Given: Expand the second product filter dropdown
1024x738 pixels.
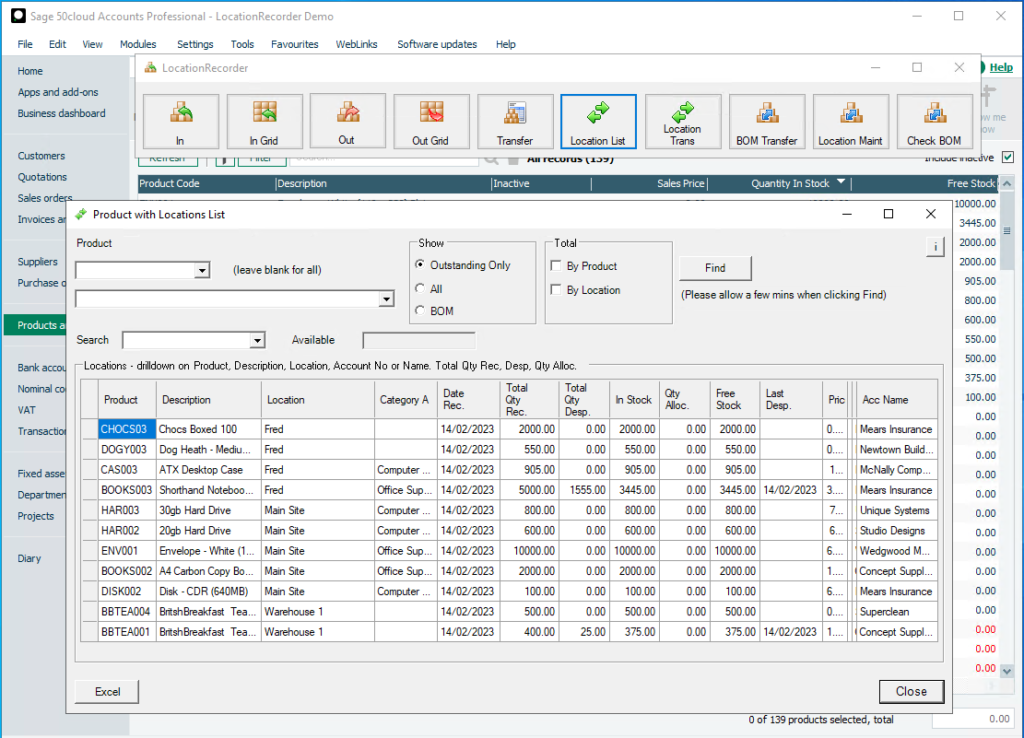Looking at the screenshot, I should tap(386, 298).
